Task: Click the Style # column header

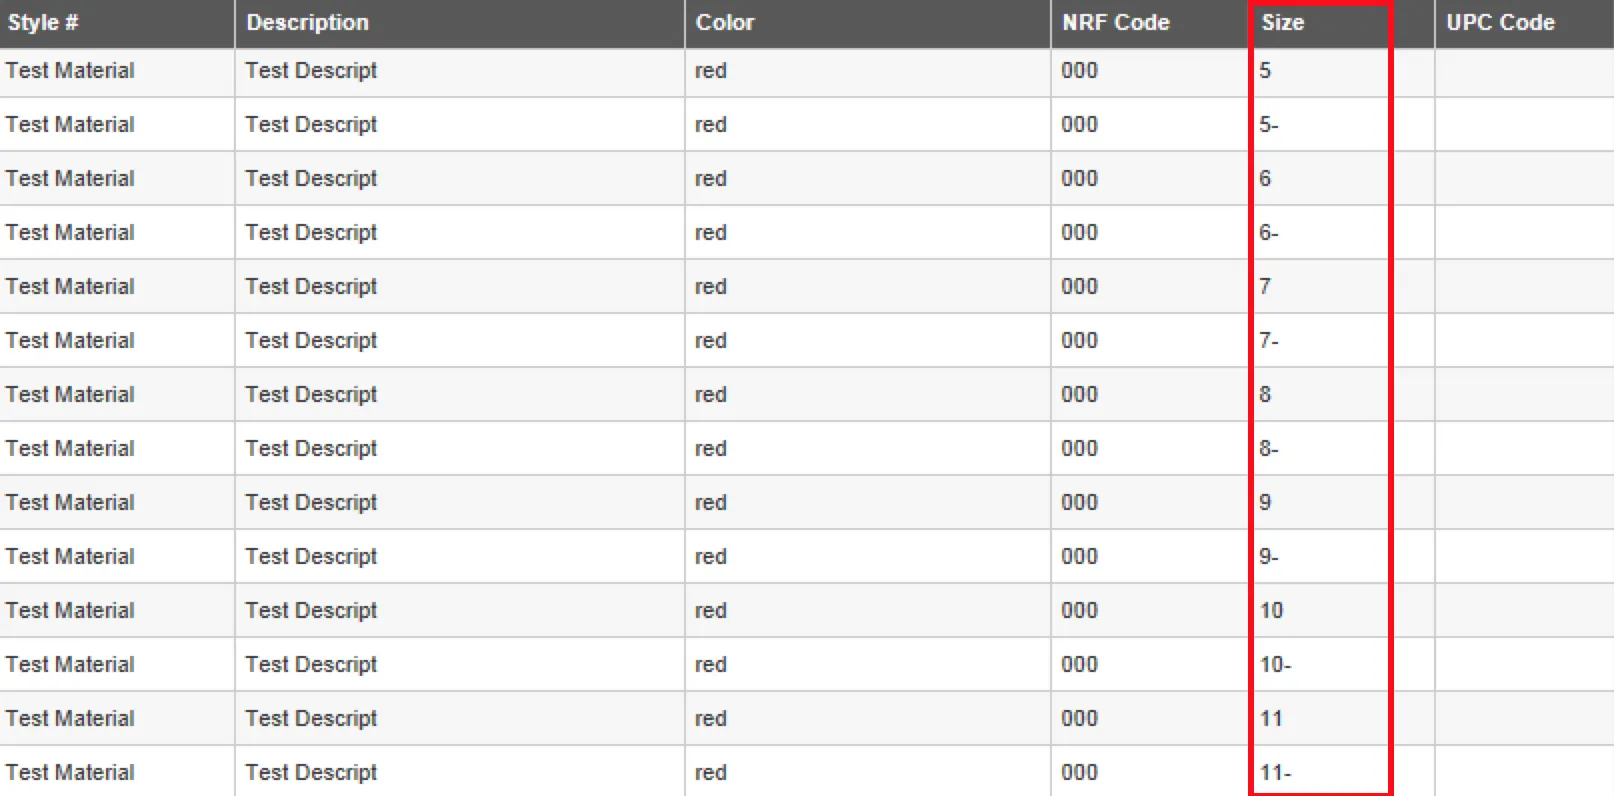Action: point(43,23)
